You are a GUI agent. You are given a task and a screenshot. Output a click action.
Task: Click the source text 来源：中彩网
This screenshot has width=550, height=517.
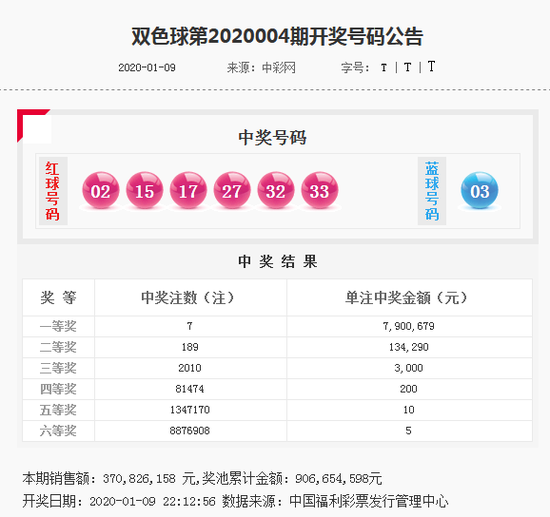pos(261,67)
